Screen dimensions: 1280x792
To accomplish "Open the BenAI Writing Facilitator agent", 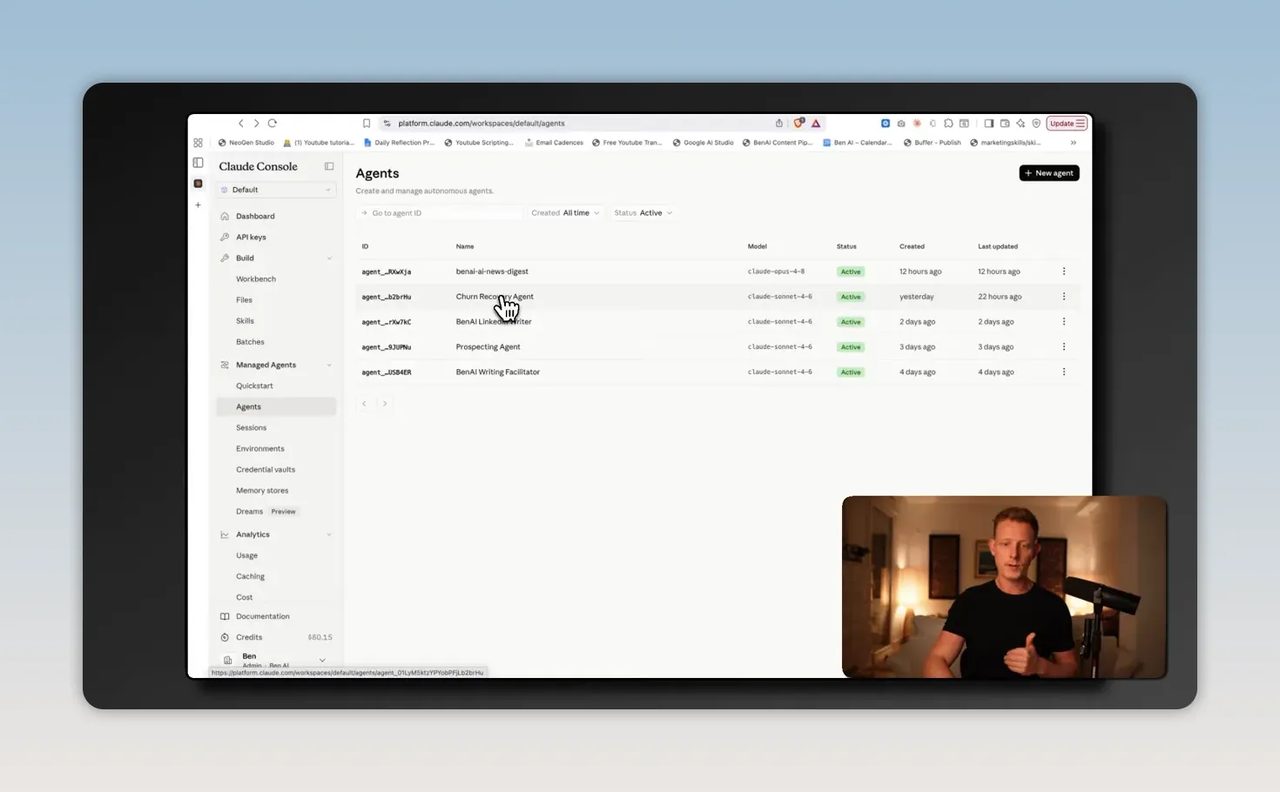I will (498, 372).
